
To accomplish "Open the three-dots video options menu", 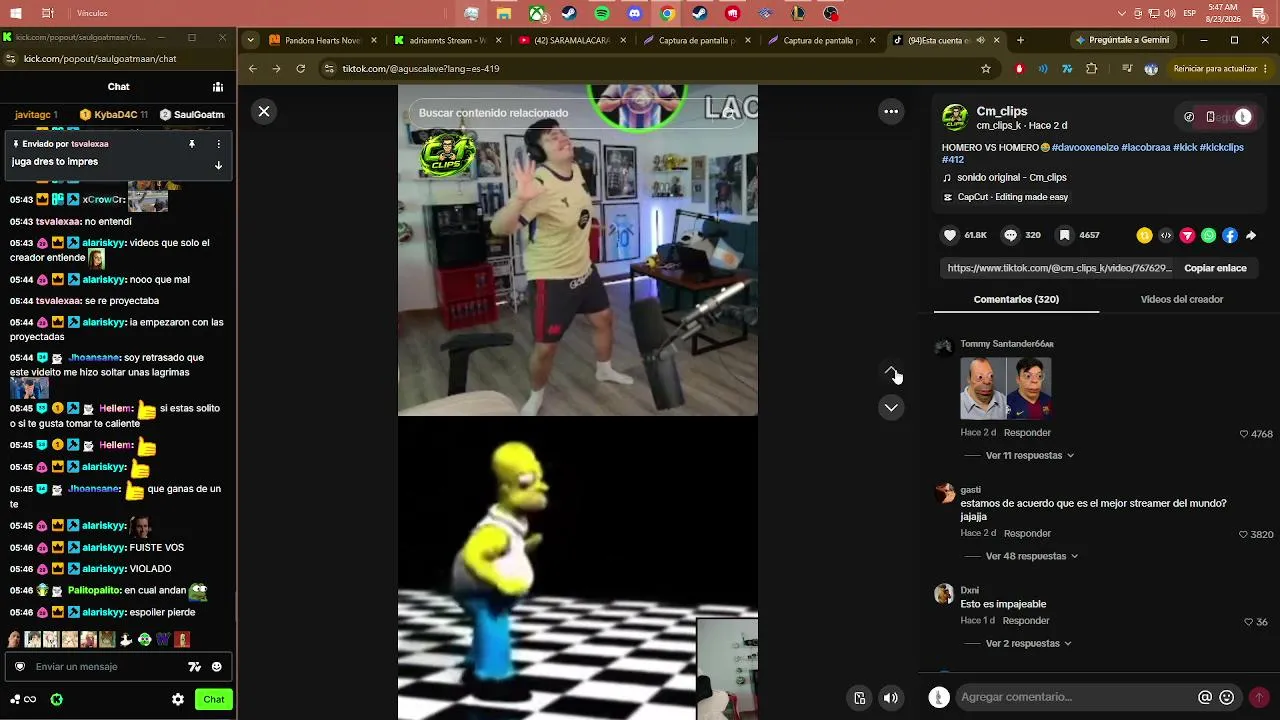I will tap(891, 112).
